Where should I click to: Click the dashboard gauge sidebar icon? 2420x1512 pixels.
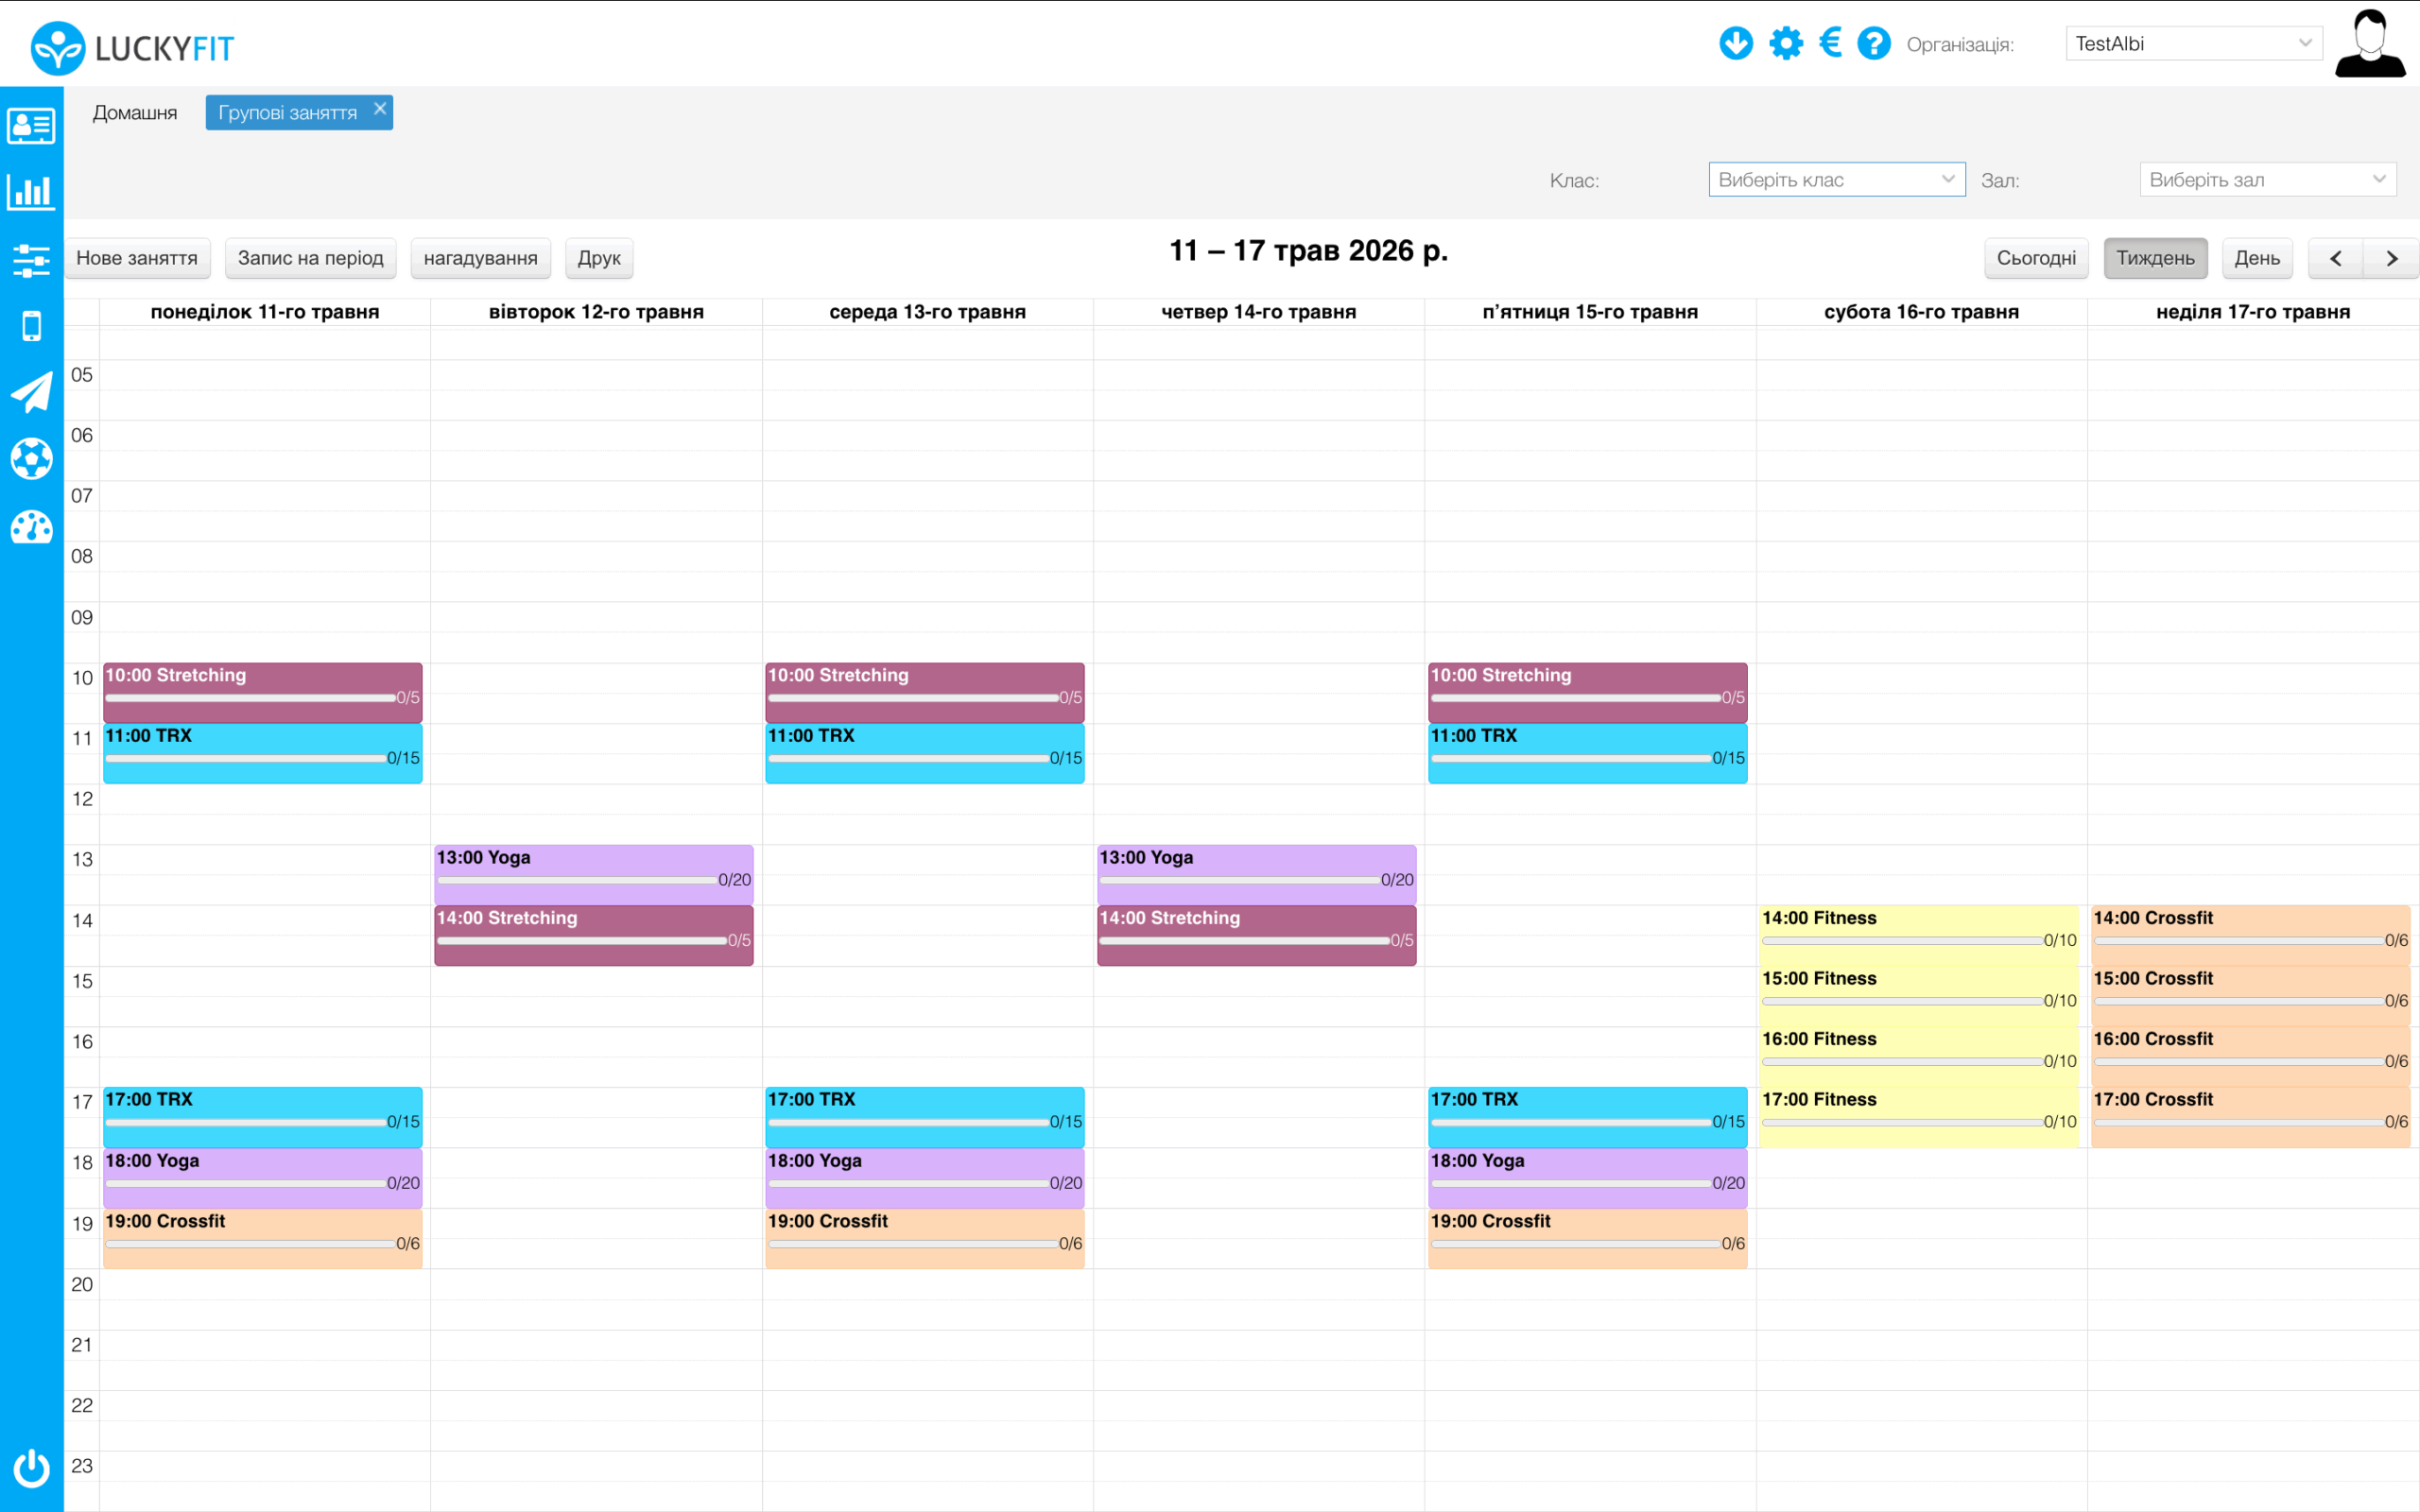click(31, 527)
